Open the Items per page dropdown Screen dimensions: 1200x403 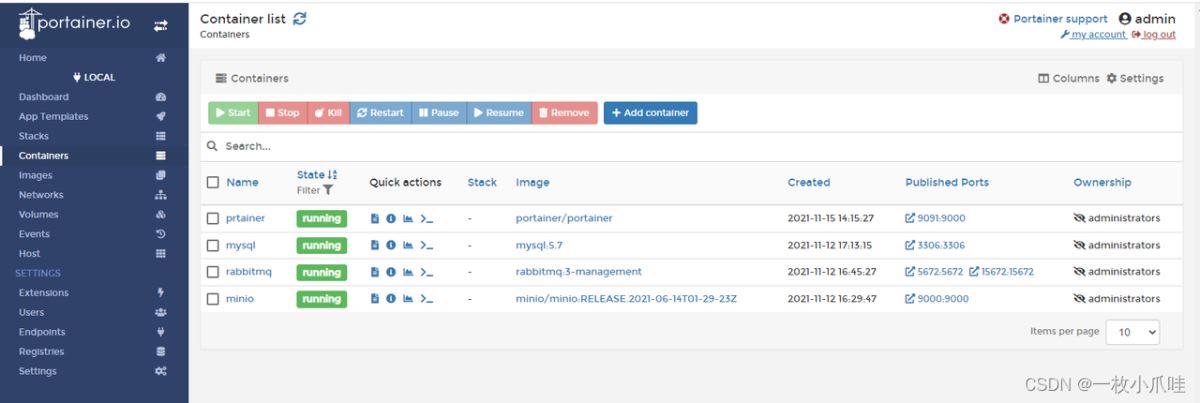click(x=1133, y=332)
